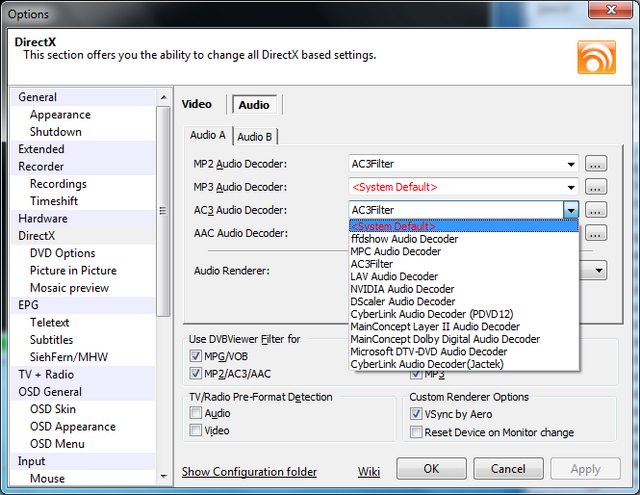Expand the MP2 Audio Decoder dropdown
640x495 pixels.
coord(571,164)
